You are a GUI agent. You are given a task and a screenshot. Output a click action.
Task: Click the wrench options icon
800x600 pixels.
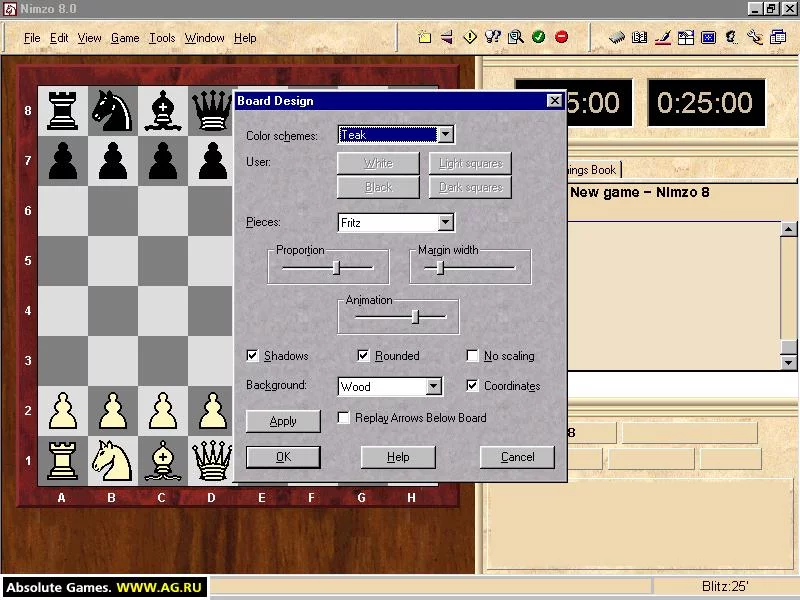pyautogui.click(x=754, y=37)
